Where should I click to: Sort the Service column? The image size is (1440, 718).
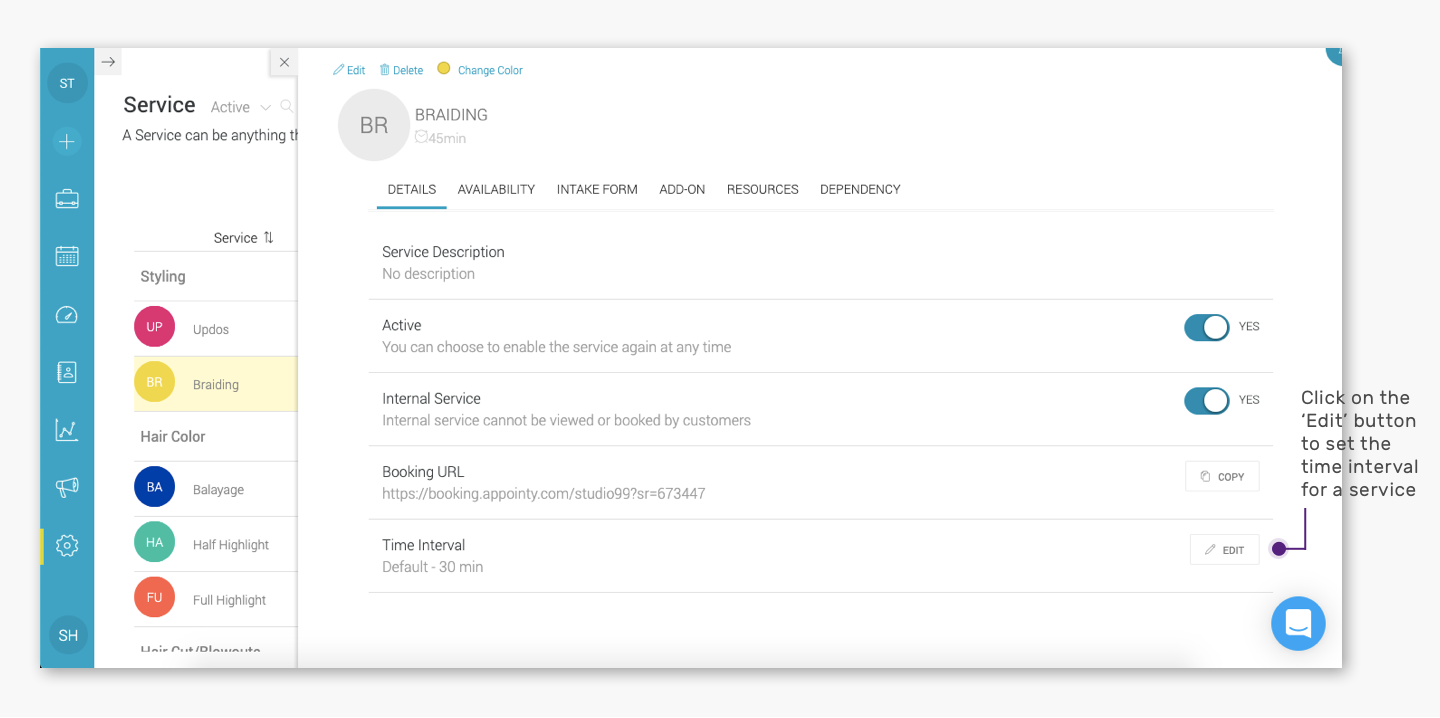click(x=243, y=238)
